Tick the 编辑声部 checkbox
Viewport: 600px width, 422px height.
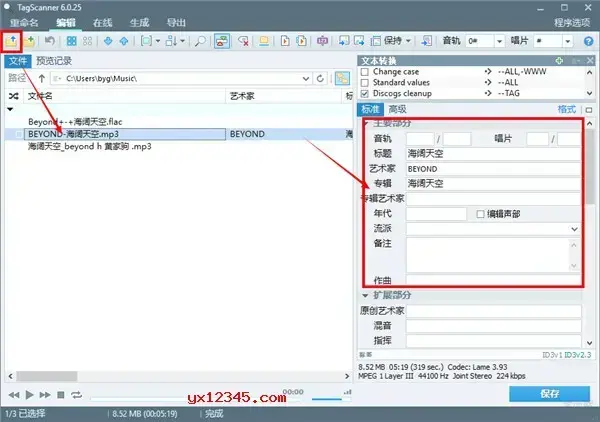pos(481,214)
